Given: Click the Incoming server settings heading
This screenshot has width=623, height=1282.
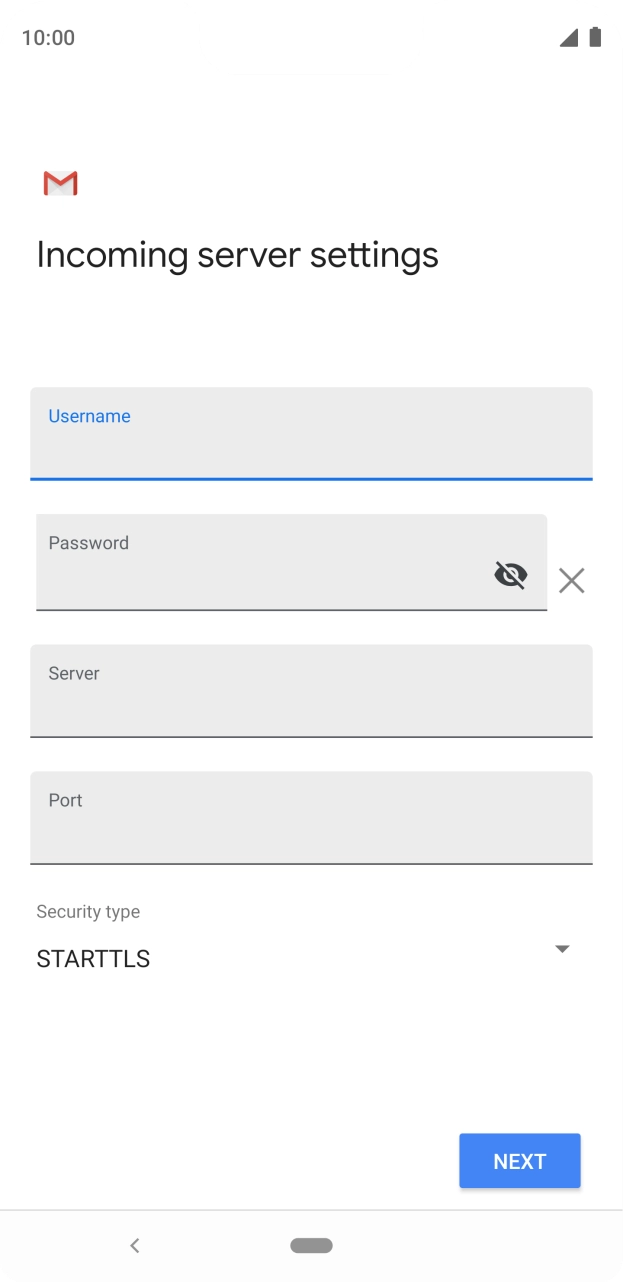Looking at the screenshot, I should (237, 255).
